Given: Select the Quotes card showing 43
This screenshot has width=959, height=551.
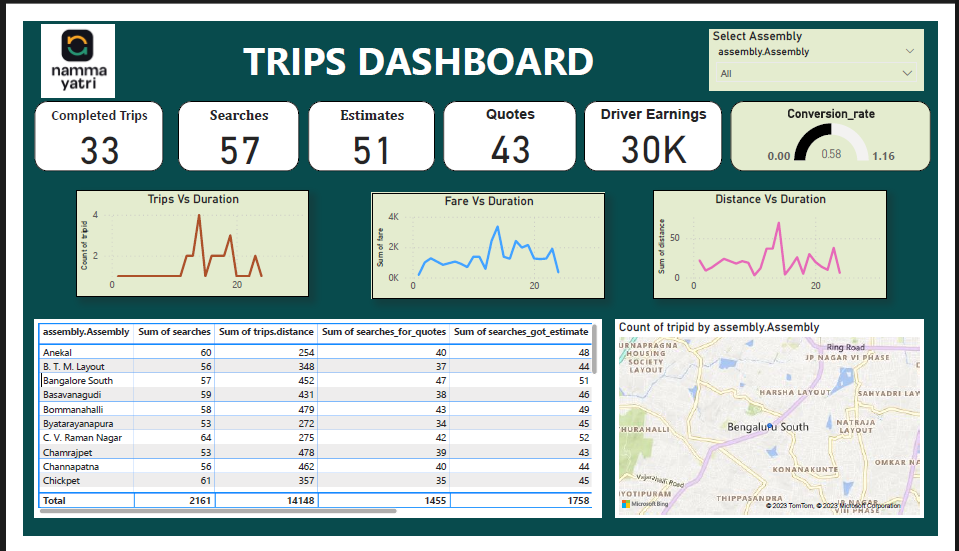Looking at the screenshot, I should (510, 135).
